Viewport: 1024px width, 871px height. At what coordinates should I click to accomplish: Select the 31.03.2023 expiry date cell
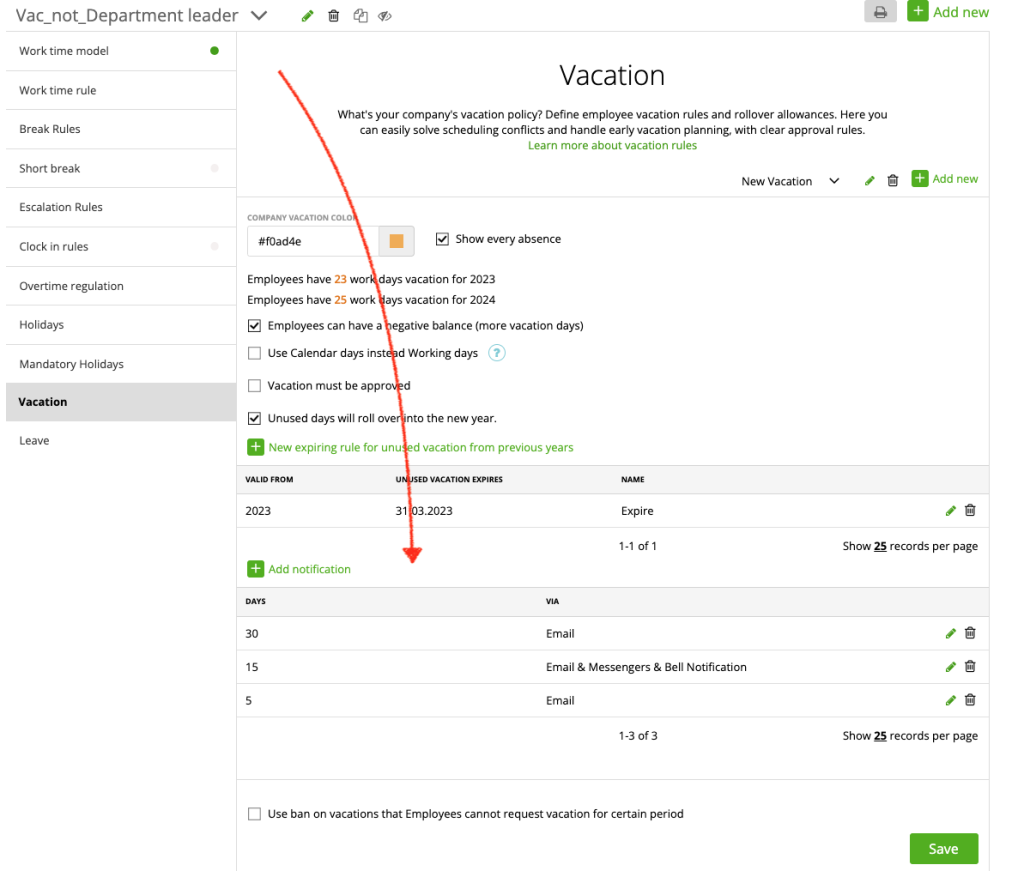(x=424, y=511)
